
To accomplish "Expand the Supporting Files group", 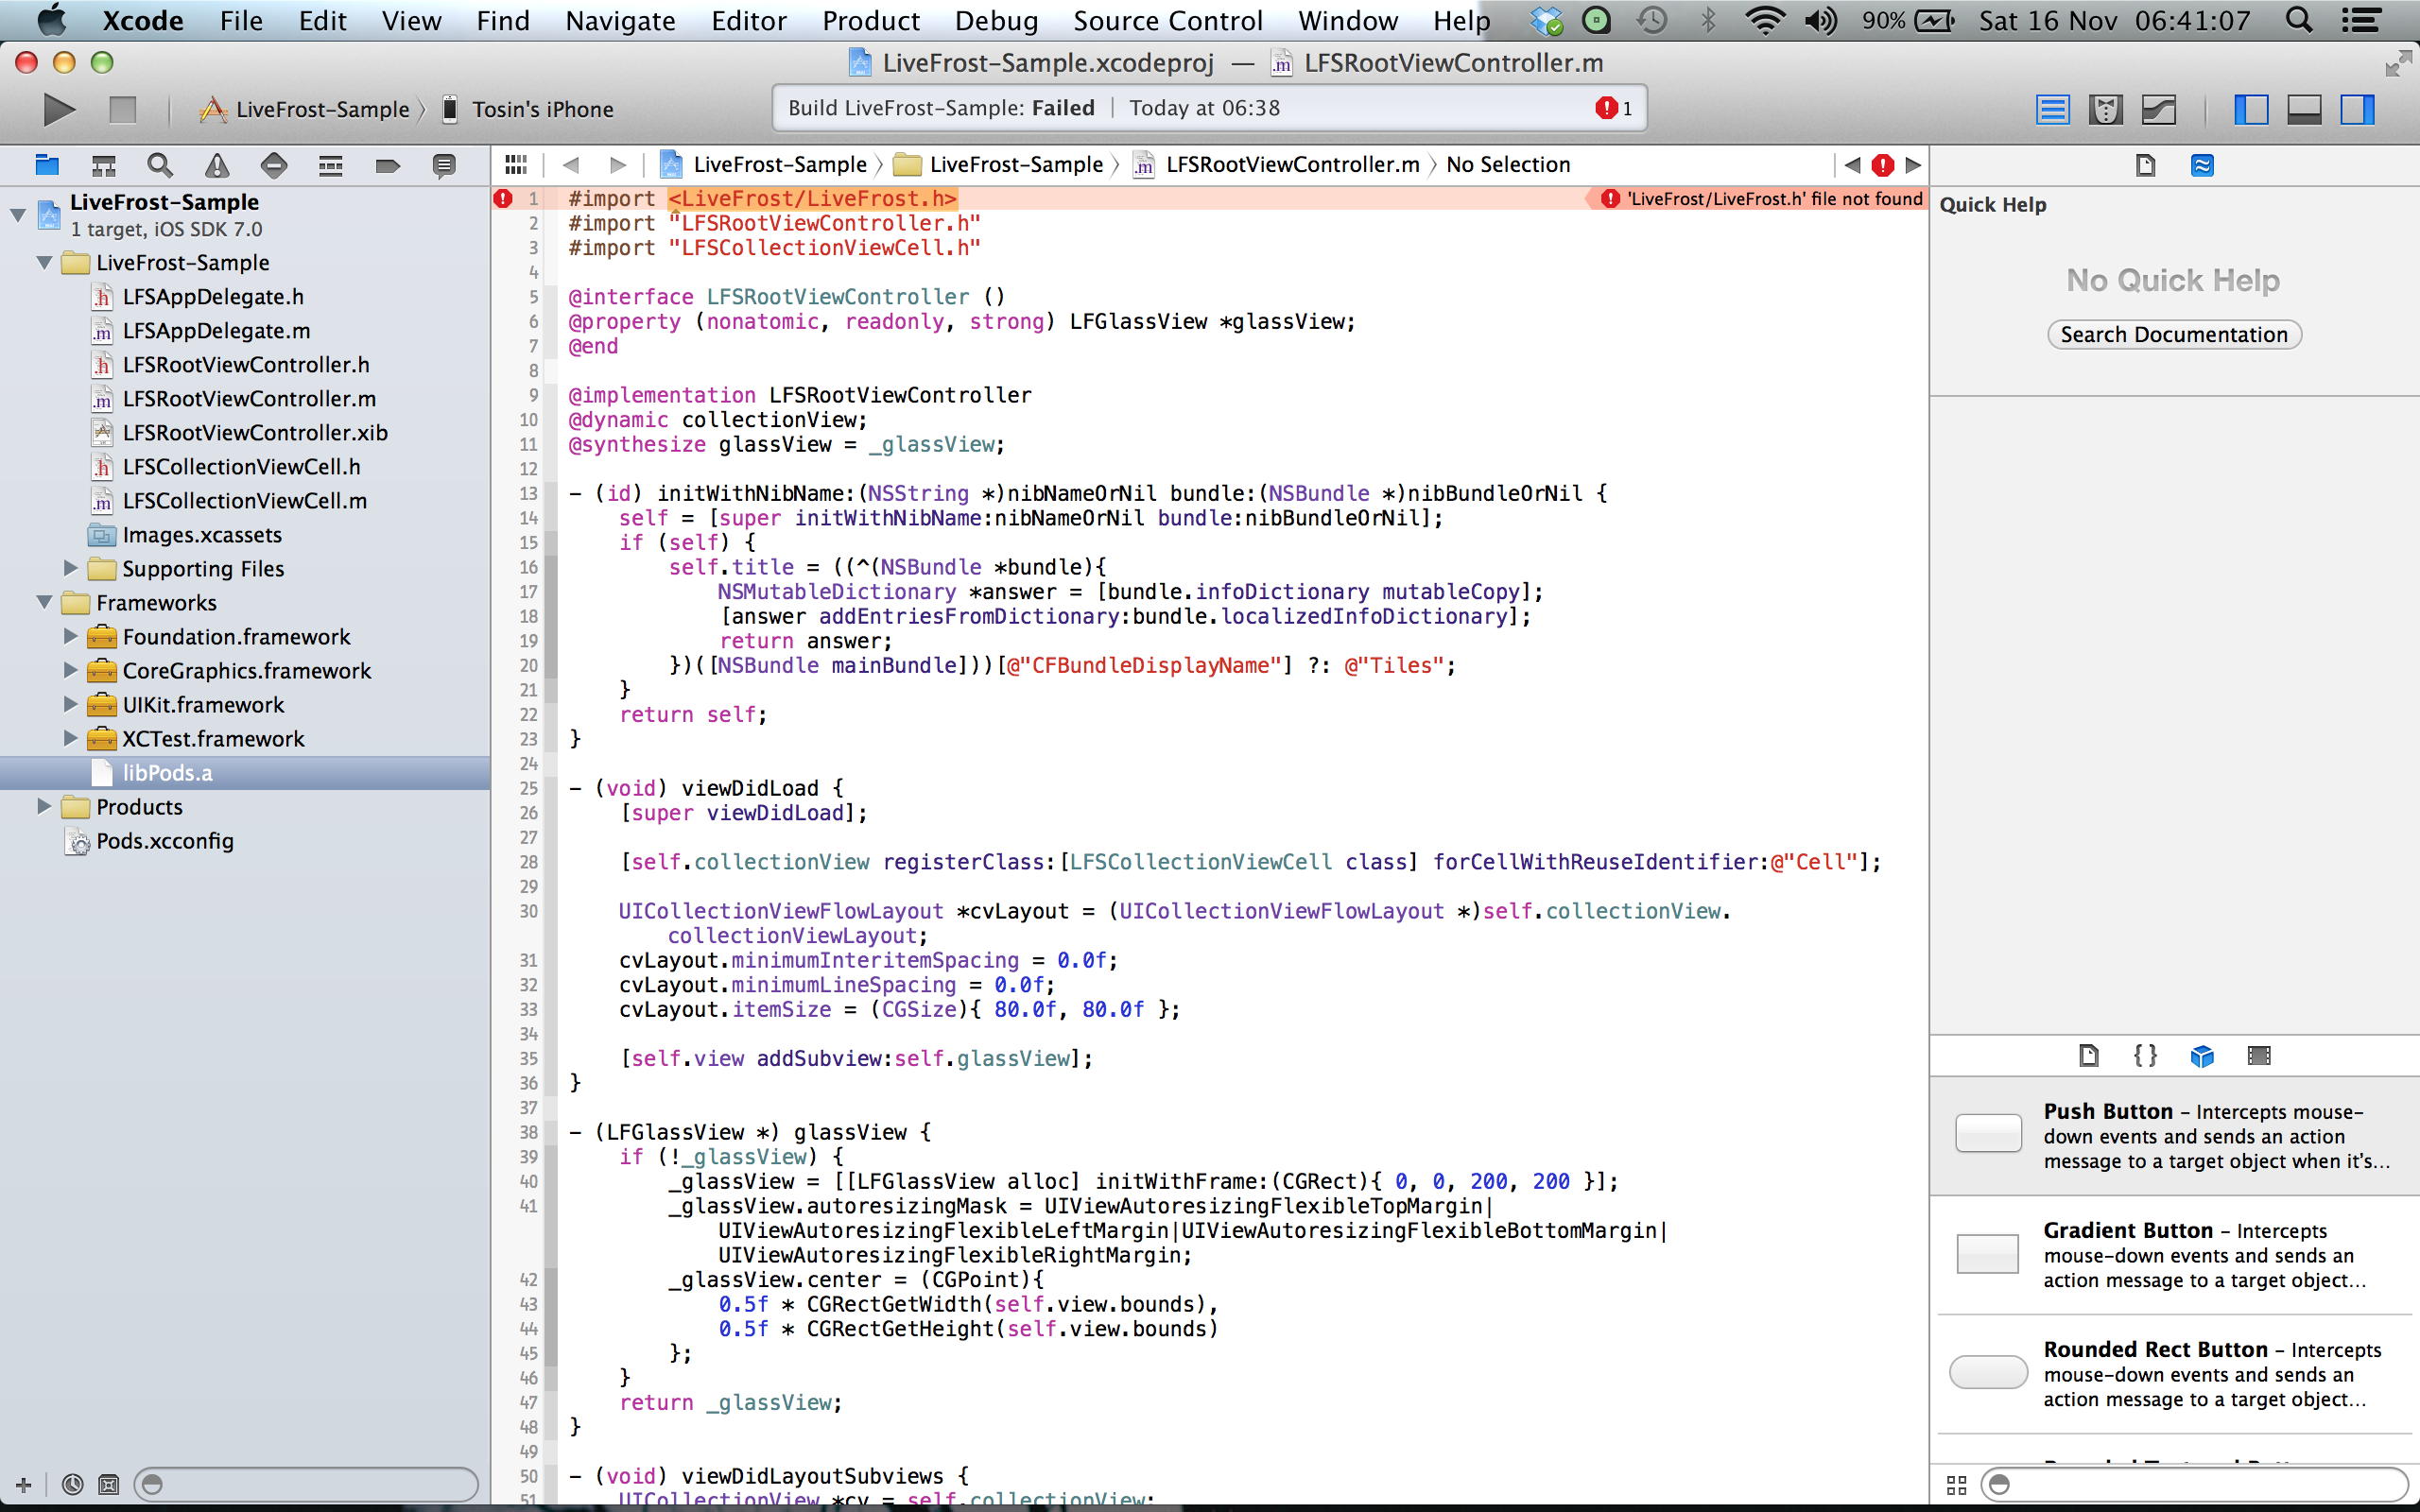I will [x=70, y=568].
